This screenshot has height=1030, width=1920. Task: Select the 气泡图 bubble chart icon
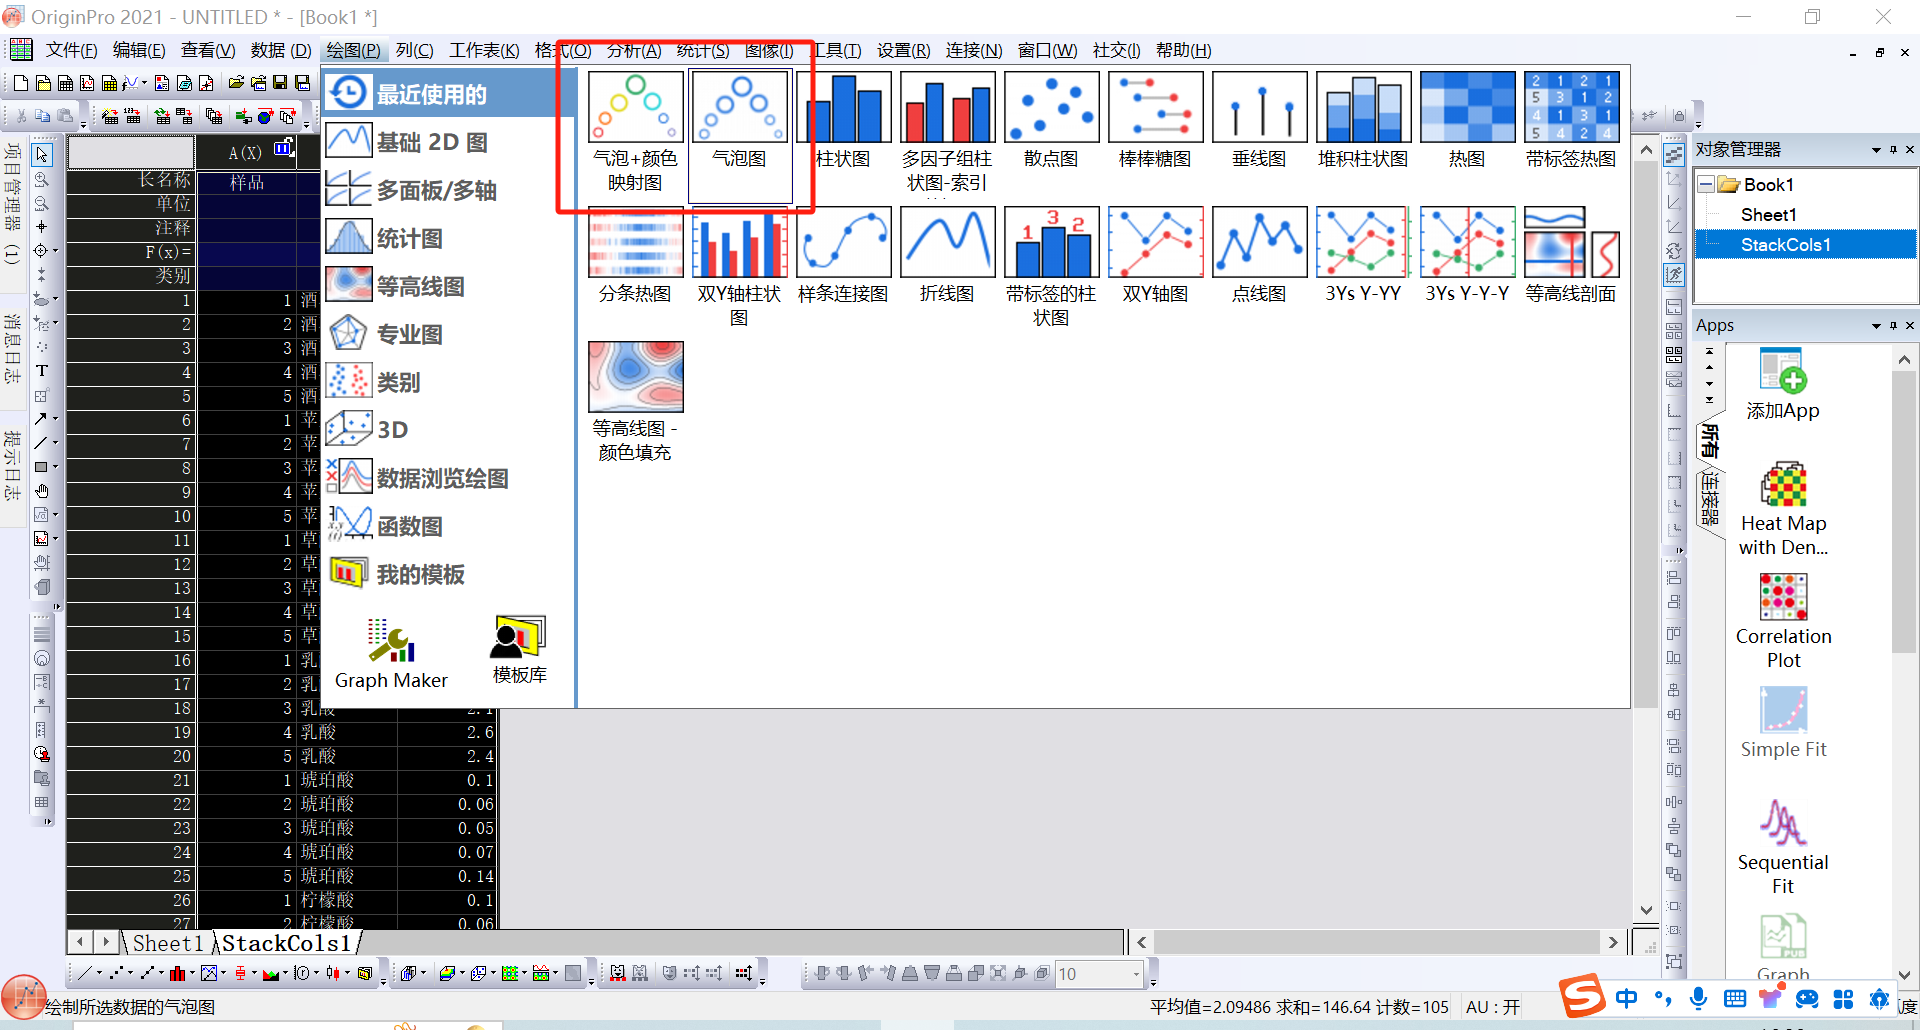click(x=739, y=108)
